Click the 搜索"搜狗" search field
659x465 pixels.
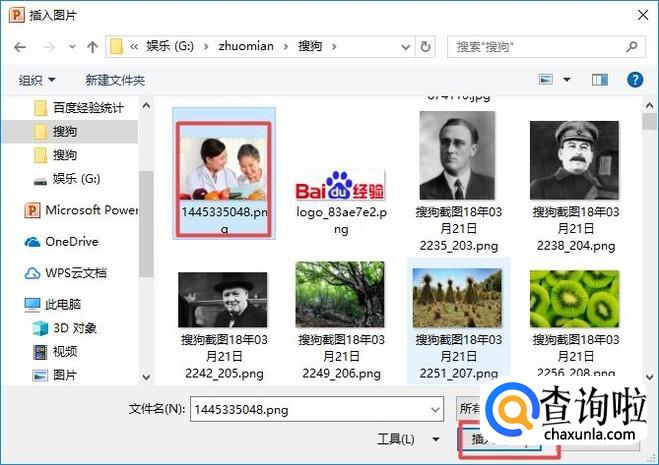click(x=540, y=46)
